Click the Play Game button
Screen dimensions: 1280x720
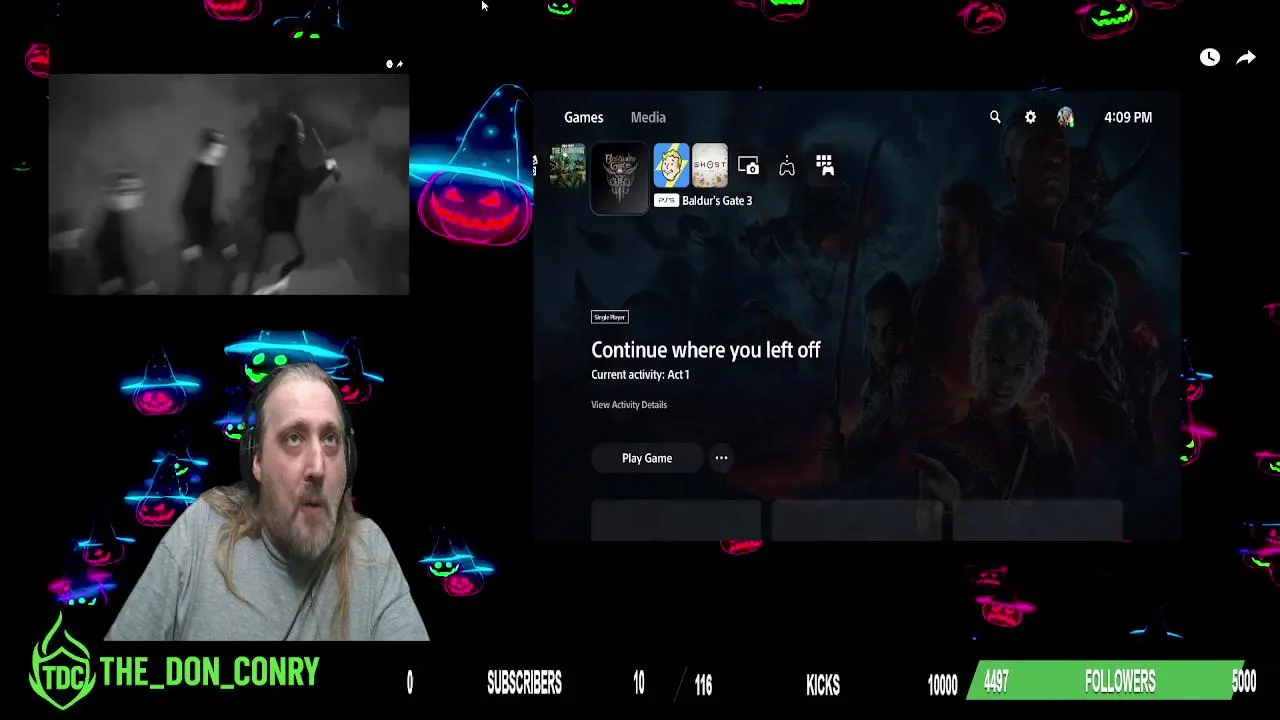[647, 458]
